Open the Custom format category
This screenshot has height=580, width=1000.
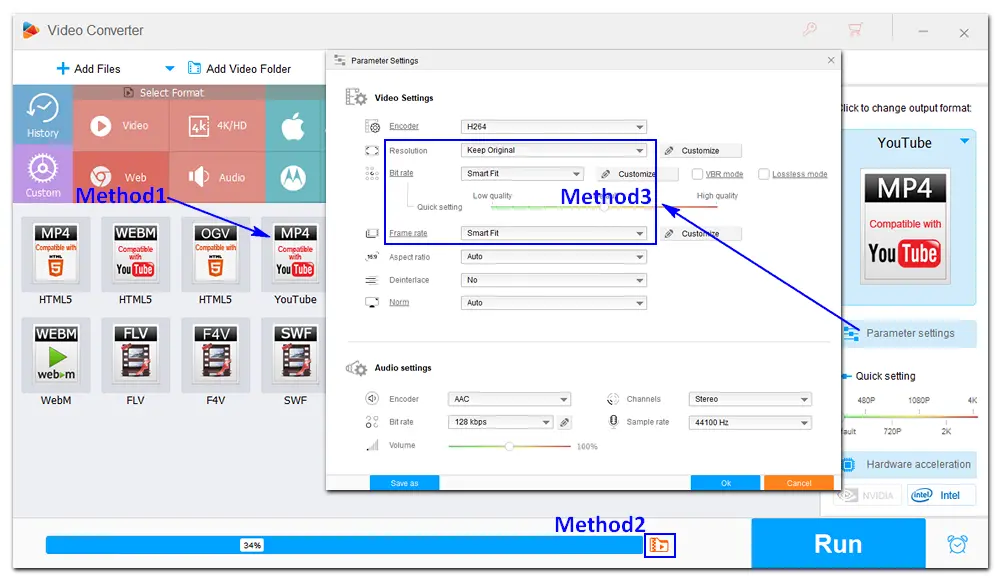coord(42,174)
